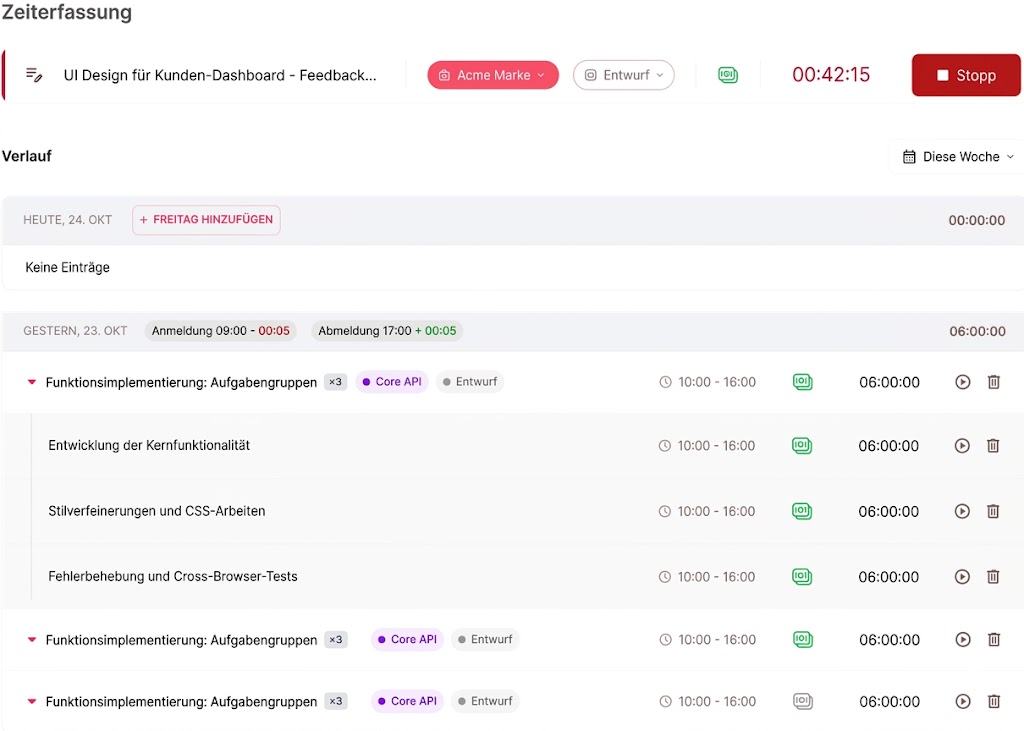Start timer for Entwicklung der Kernfunktionalität
Viewport: 1024px width, 731px height.
(962, 446)
